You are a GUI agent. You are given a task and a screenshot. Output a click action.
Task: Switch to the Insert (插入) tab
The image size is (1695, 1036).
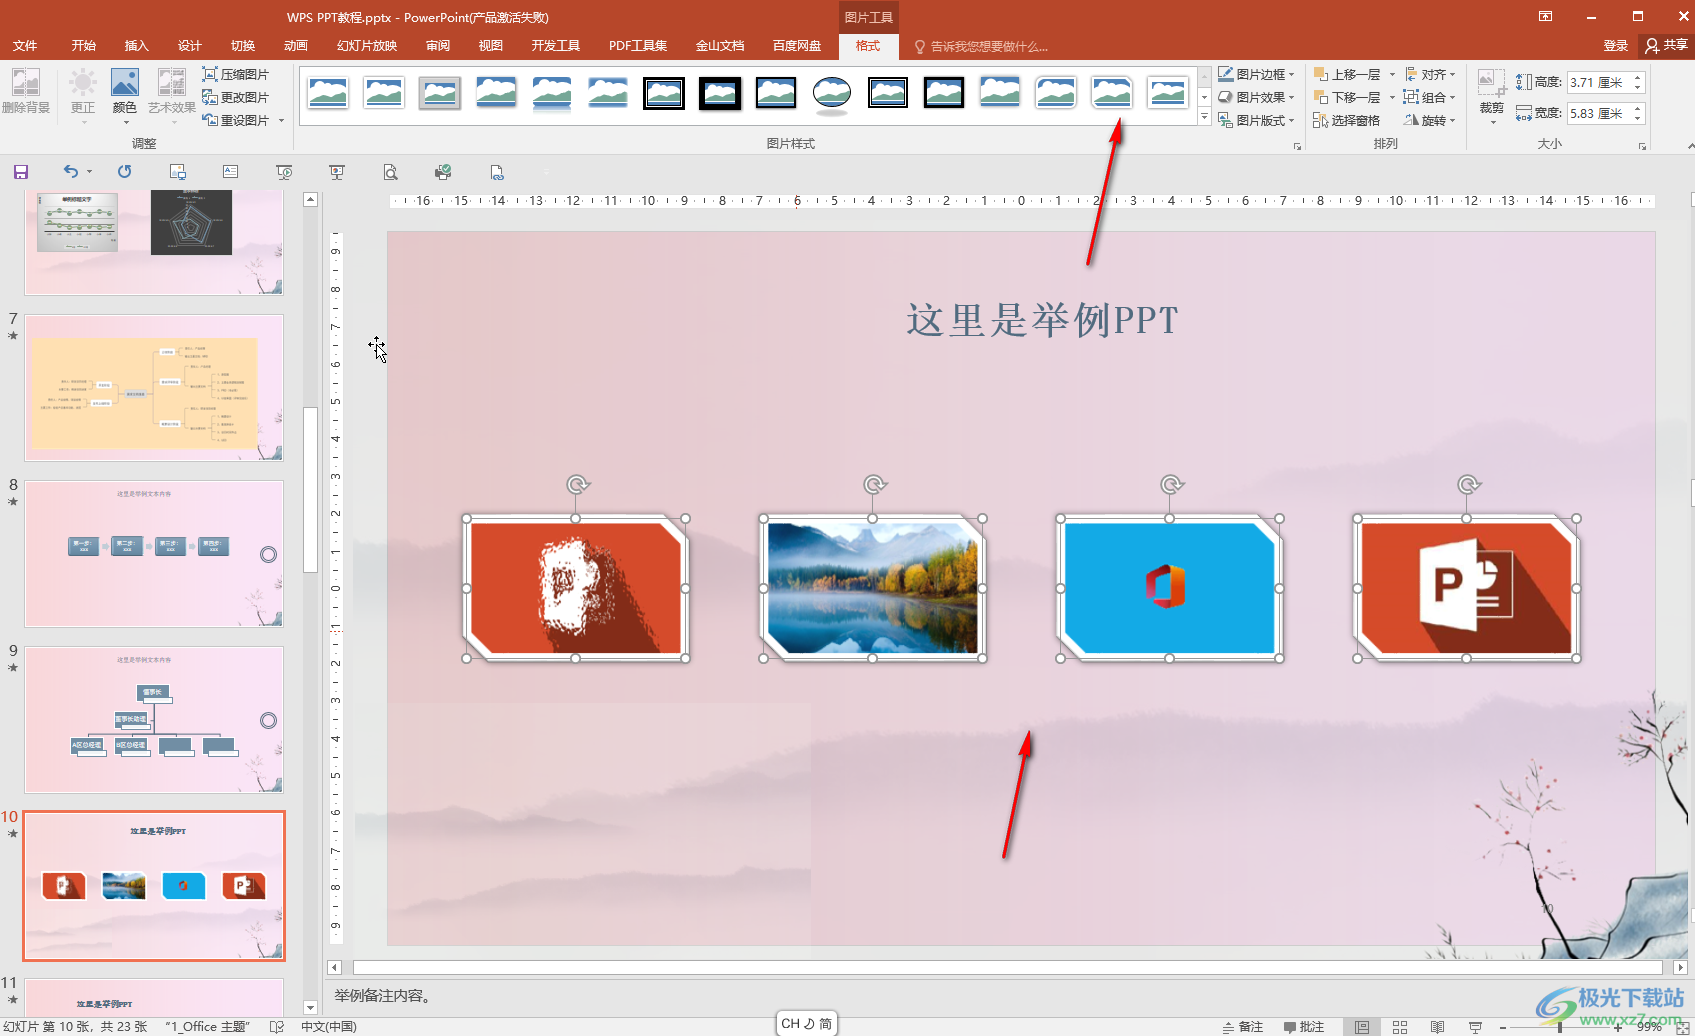(137, 46)
